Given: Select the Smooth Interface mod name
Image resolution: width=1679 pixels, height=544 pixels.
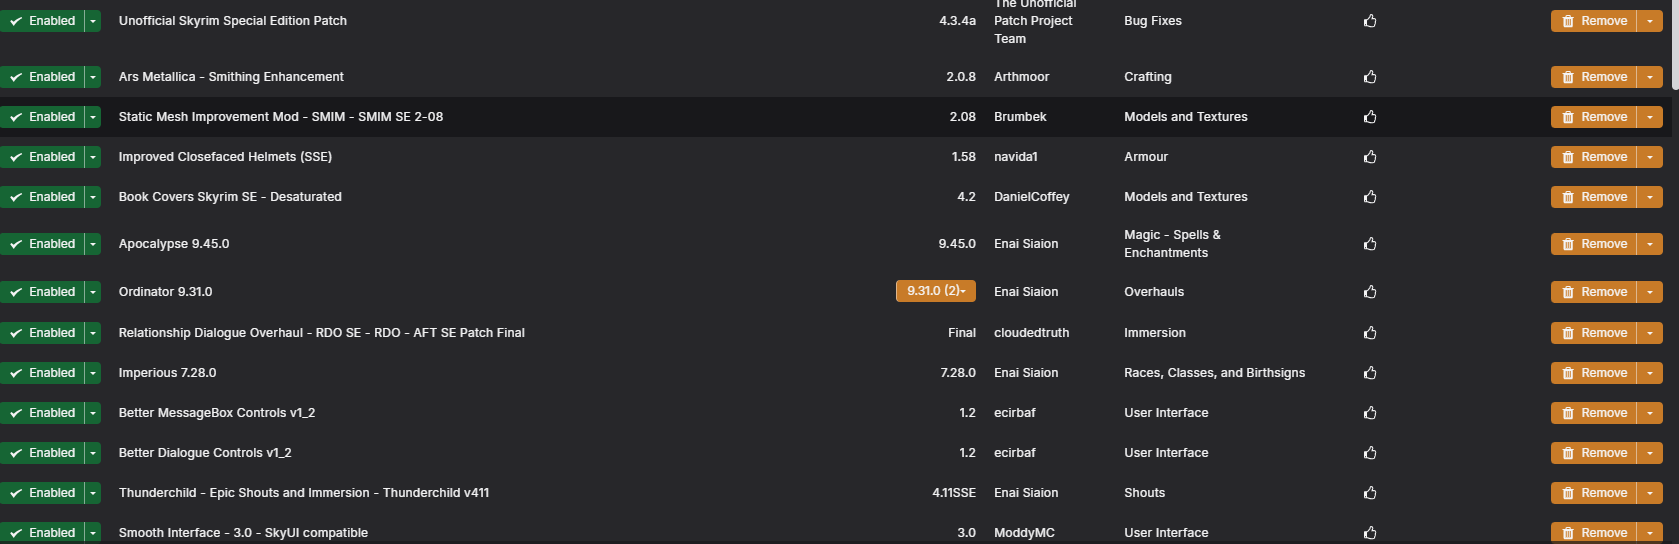Looking at the screenshot, I should tap(243, 533).
